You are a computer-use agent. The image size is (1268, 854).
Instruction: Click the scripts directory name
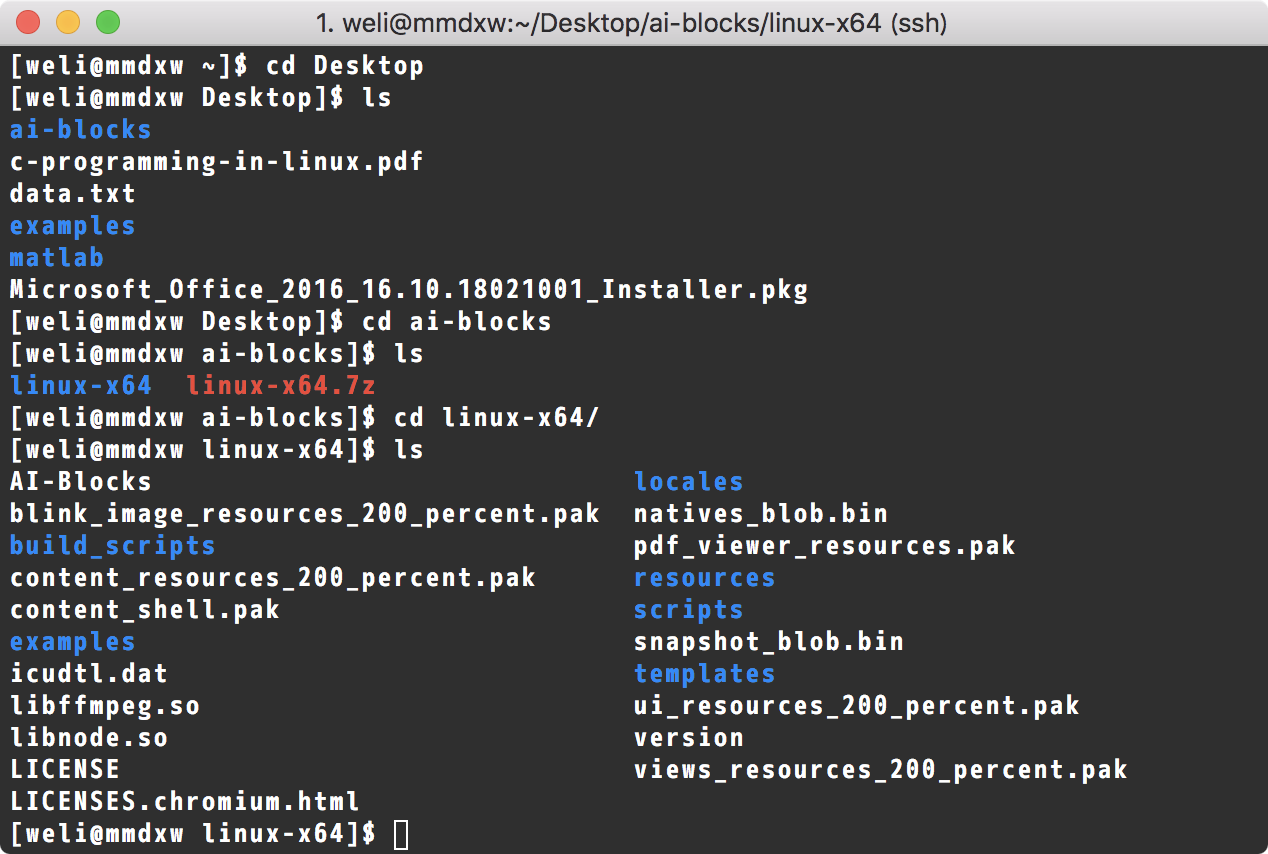coord(689,610)
